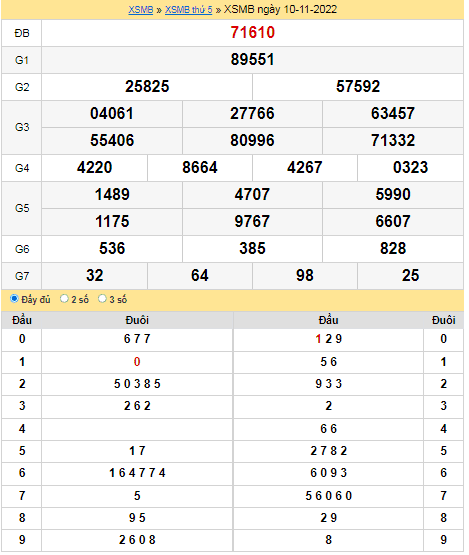This screenshot has height=555, width=469.
Task: Click the special prize number 71610
Action: [252, 33]
